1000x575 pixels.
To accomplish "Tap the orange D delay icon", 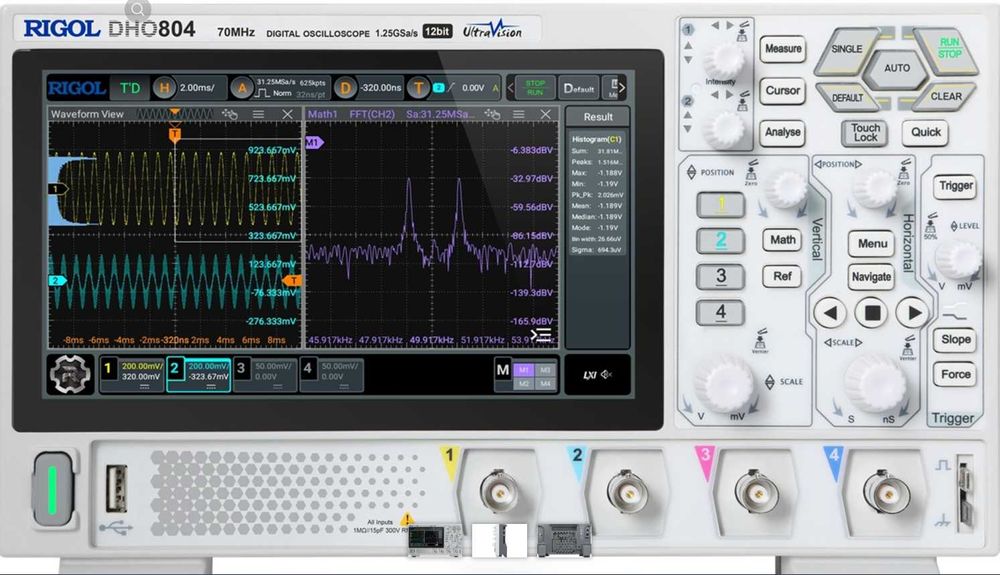I will pyautogui.click(x=345, y=88).
